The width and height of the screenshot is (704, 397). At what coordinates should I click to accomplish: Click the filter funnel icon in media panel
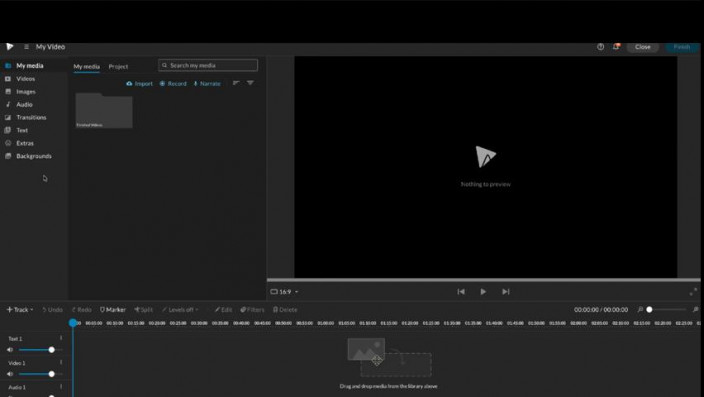coord(251,83)
